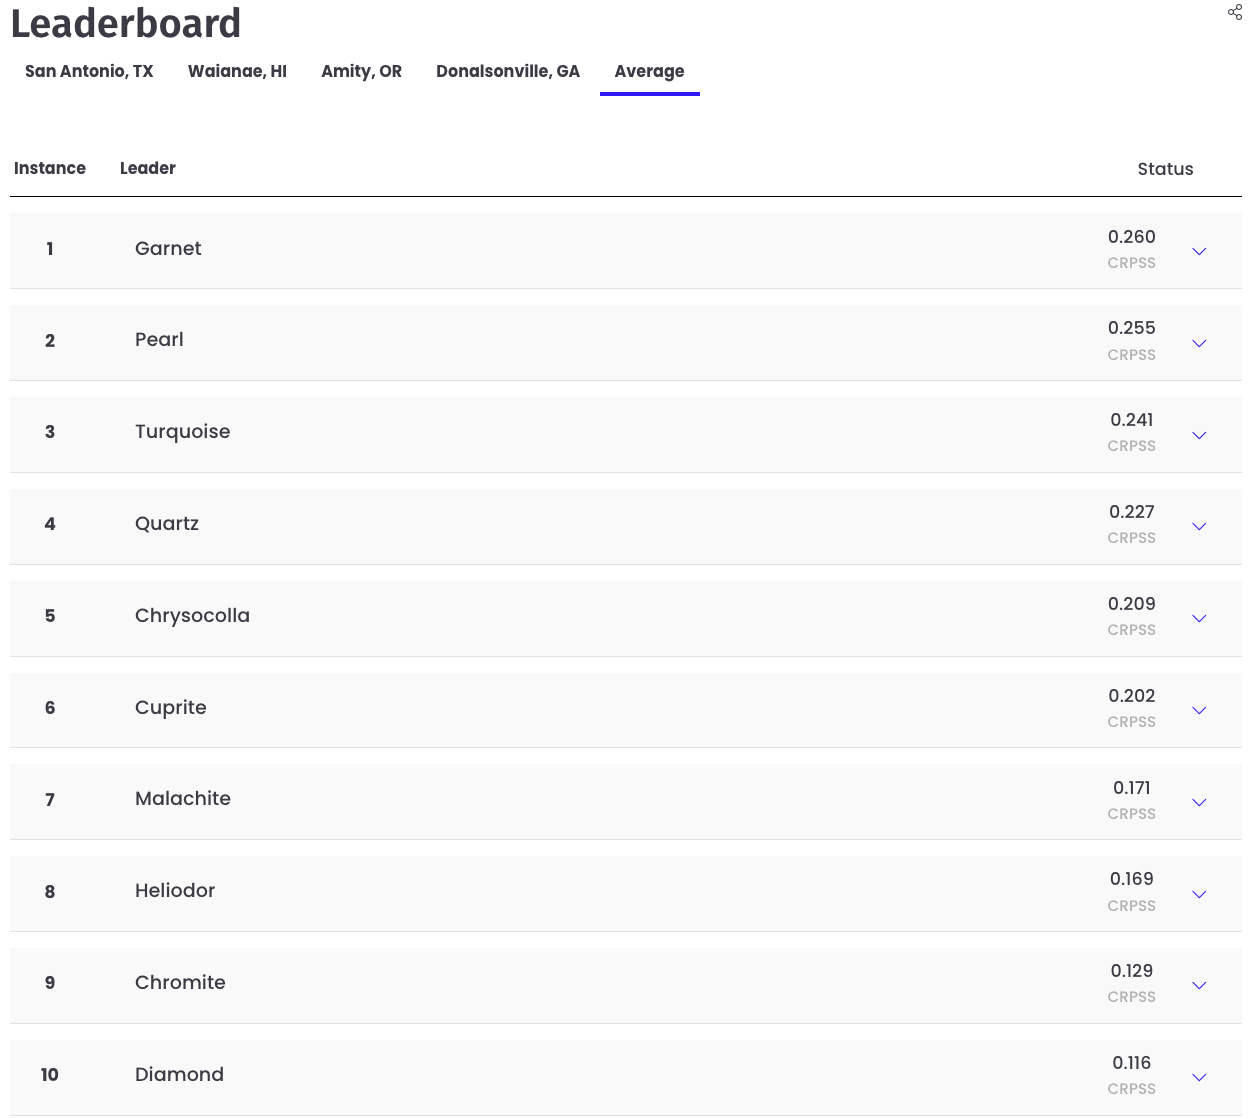Show Malachite details via chevron

1199,802
